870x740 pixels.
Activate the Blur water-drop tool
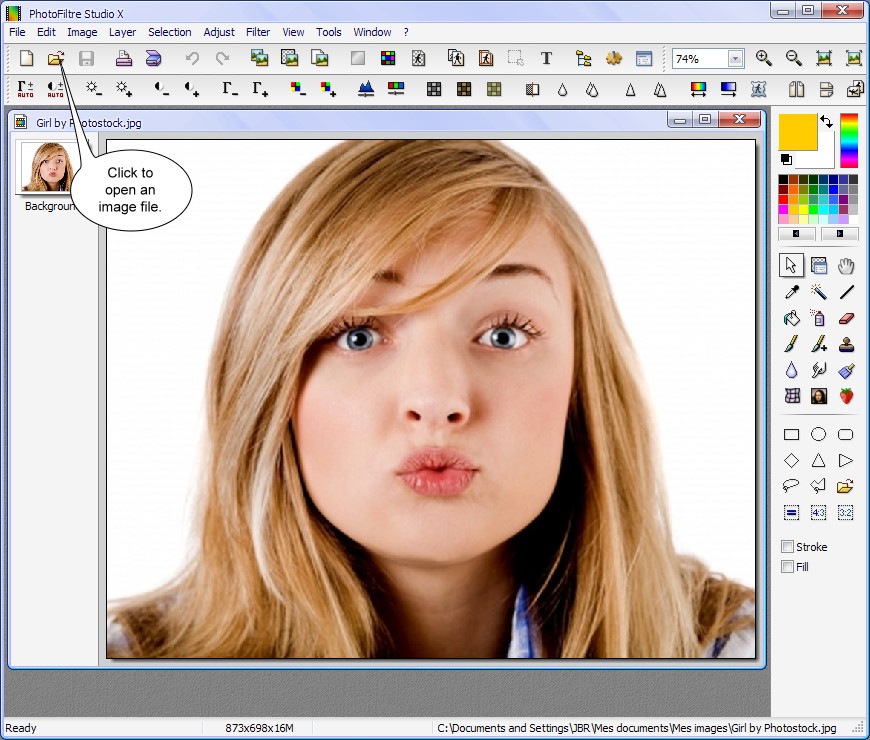coord(791,370)
